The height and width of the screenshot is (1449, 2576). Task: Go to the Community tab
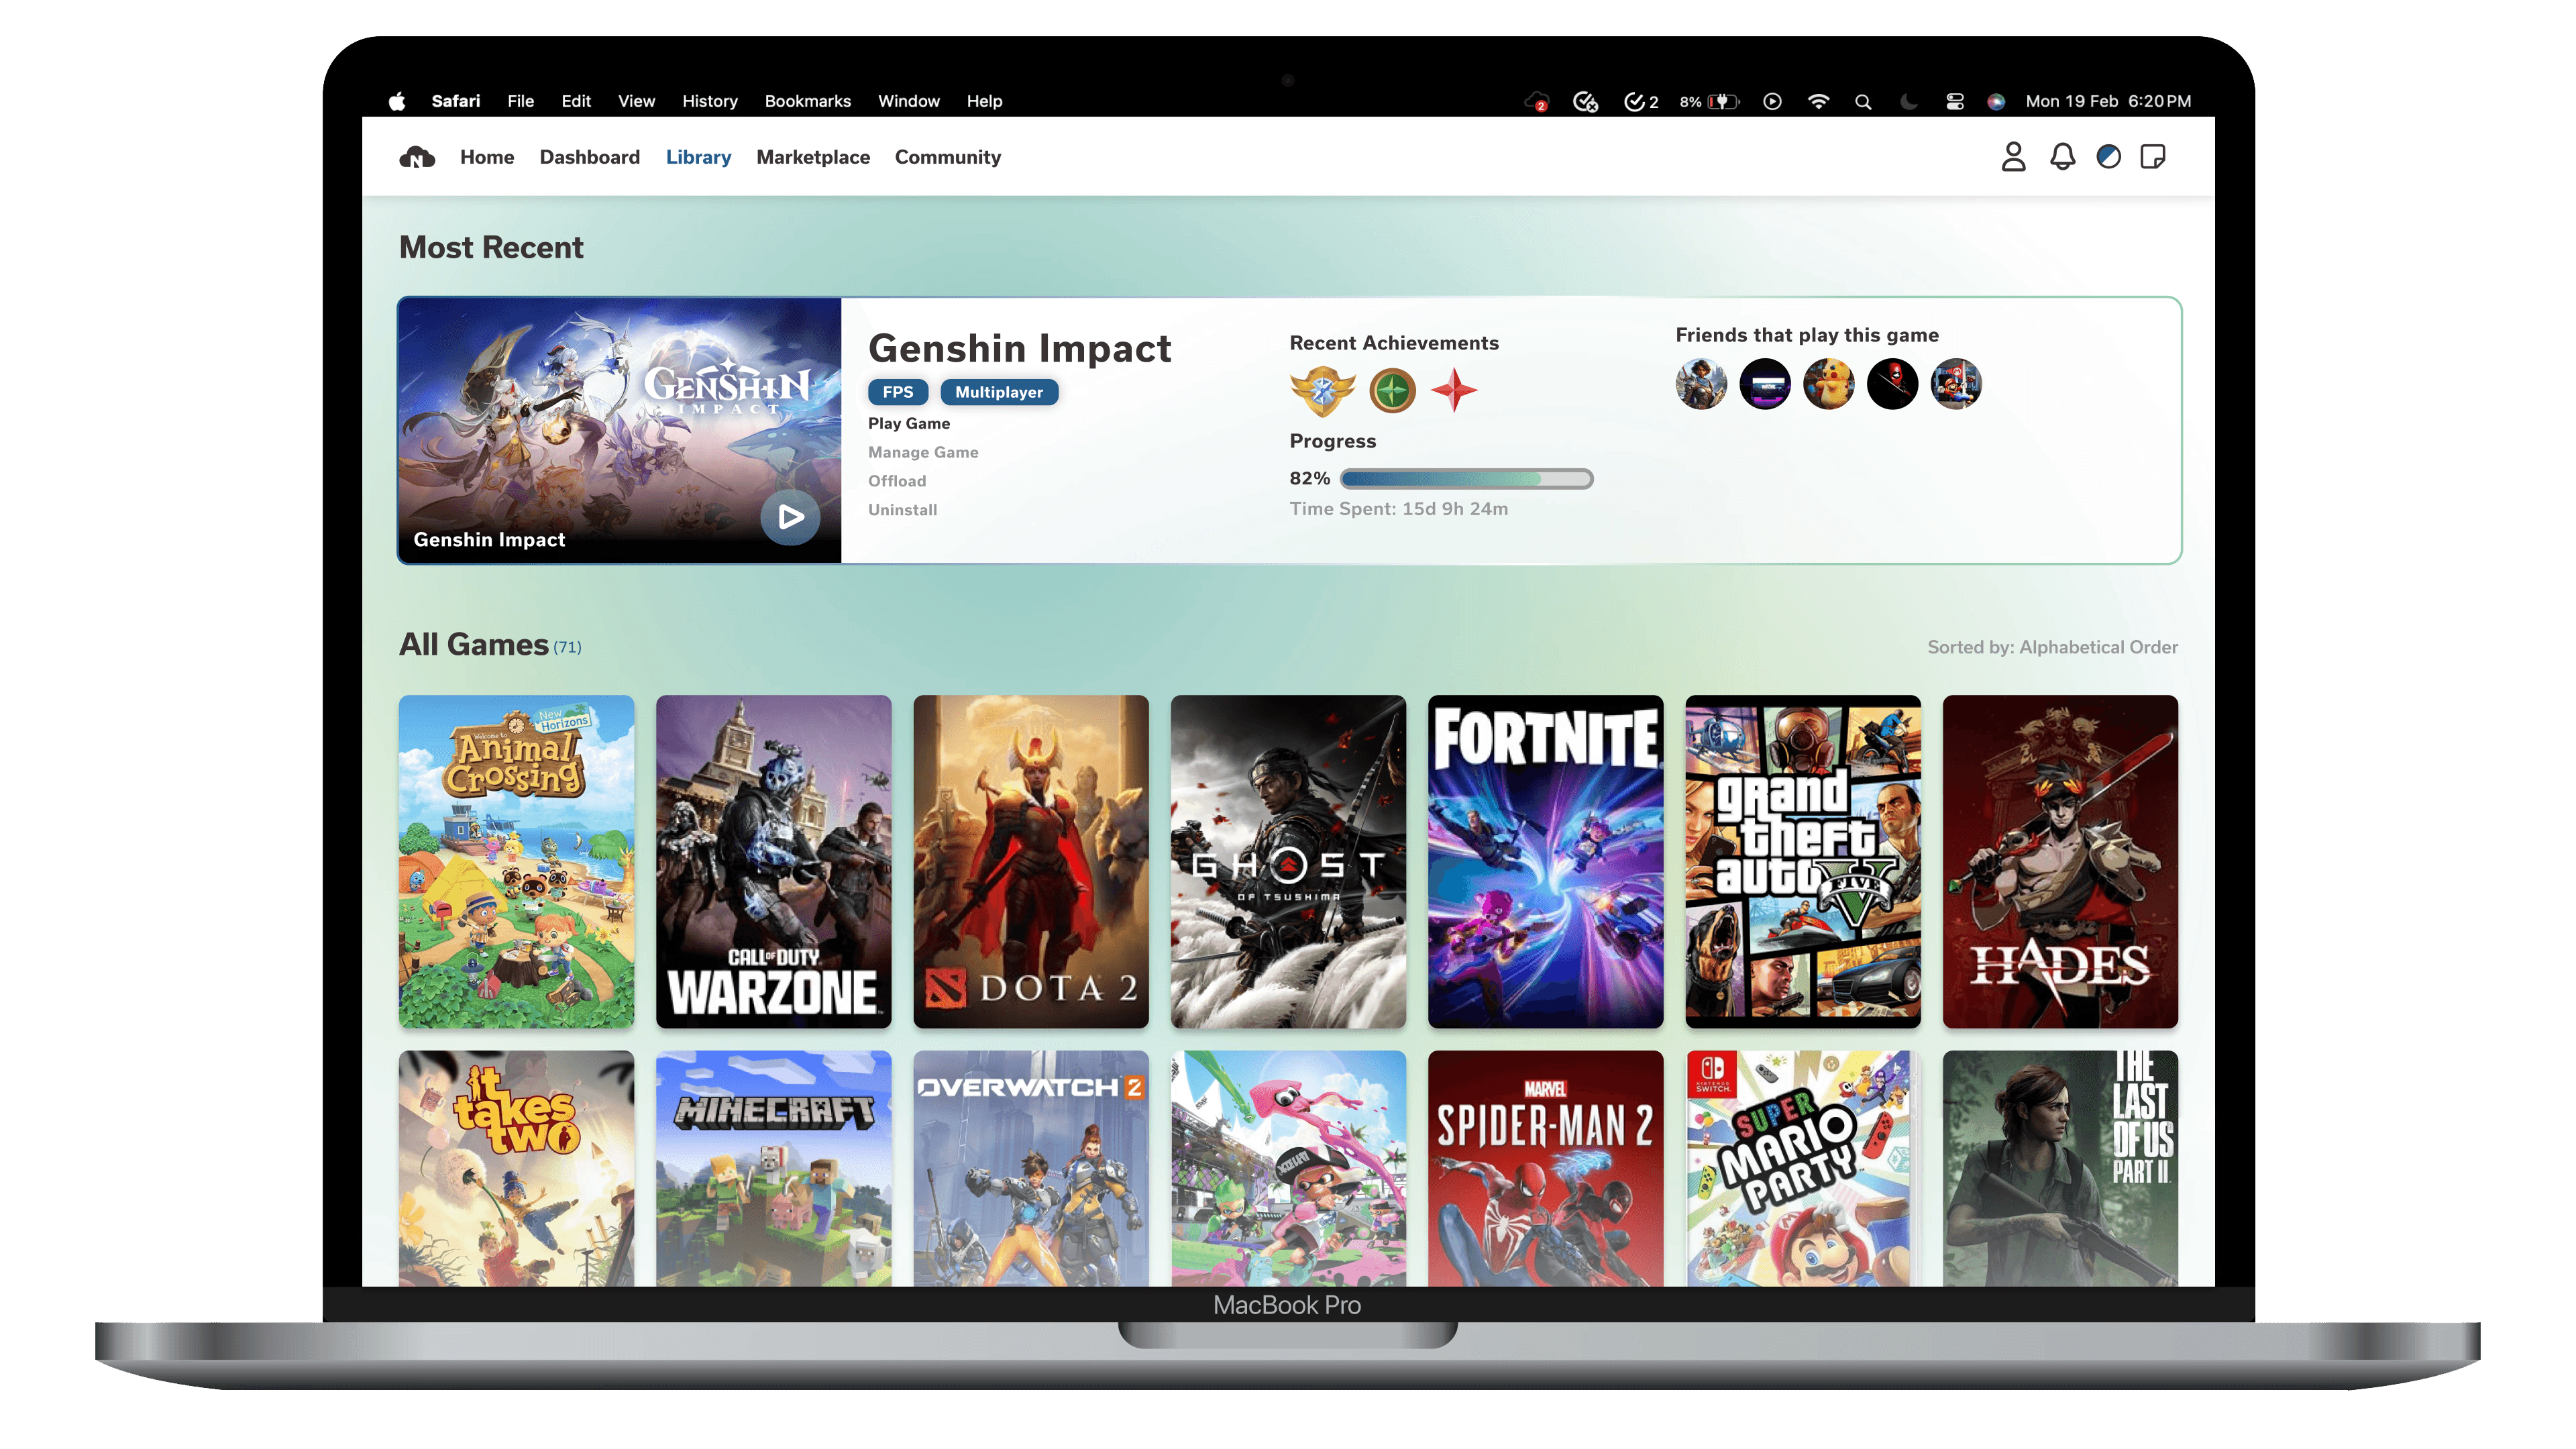tap(947, 157)
